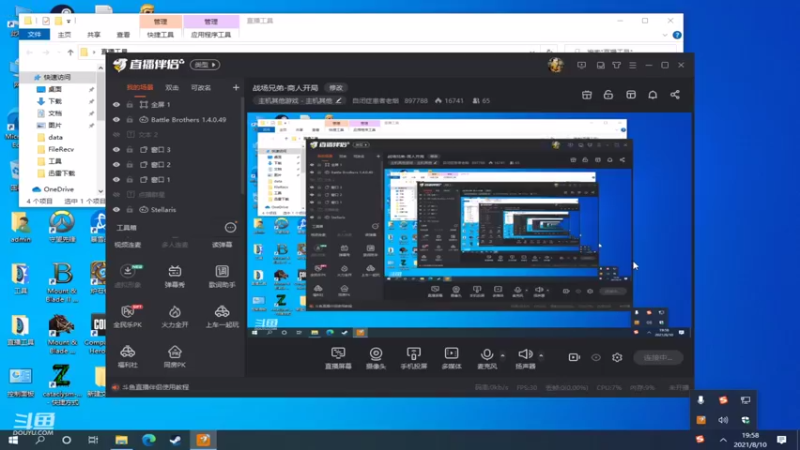Open the 福利社 tool
The image size is (800, 450).
[x=128, y=357]
